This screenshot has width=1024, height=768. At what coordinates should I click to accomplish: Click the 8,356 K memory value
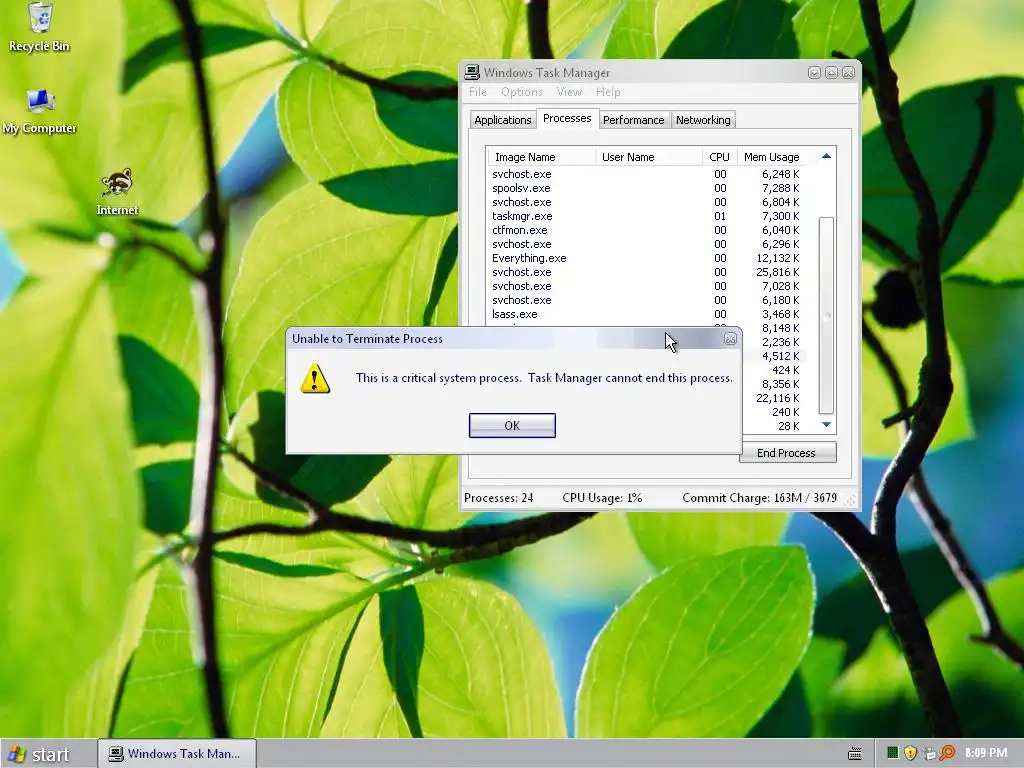coord(780,384)
